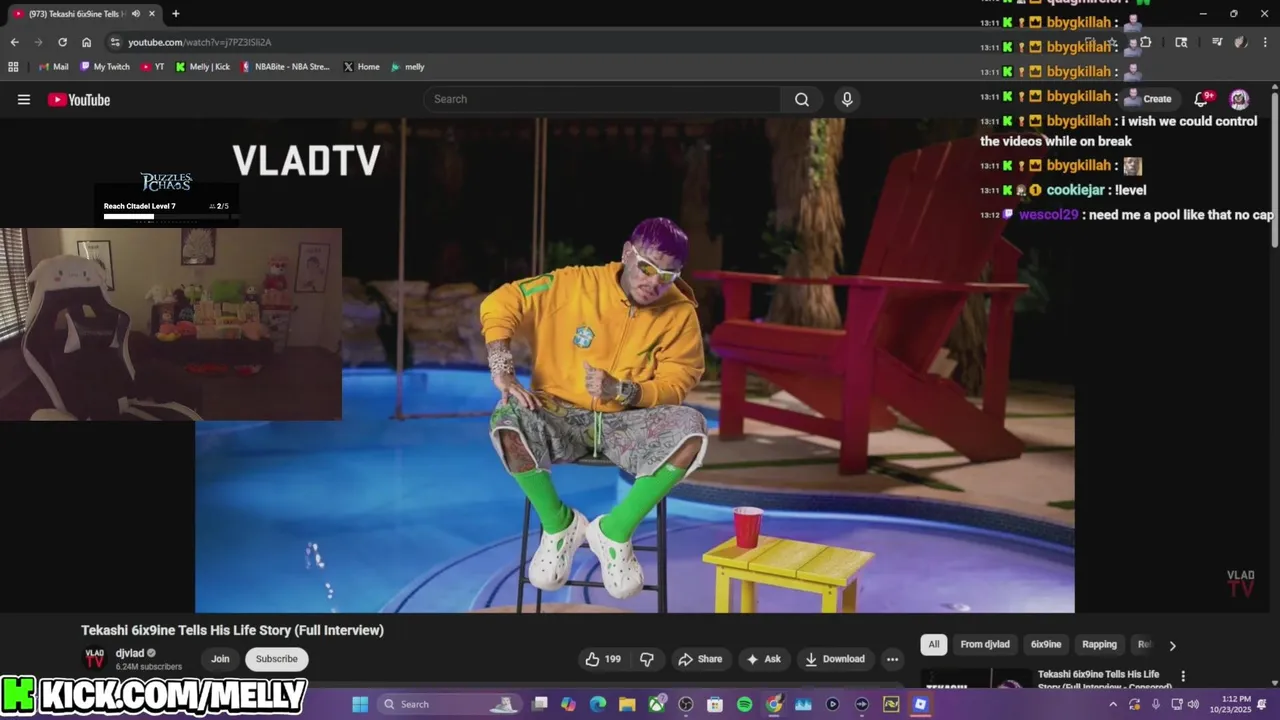This screenshot has width=1280, height=720.
Task: Click the Ask button below the video
Action: (x=763, y=659)
